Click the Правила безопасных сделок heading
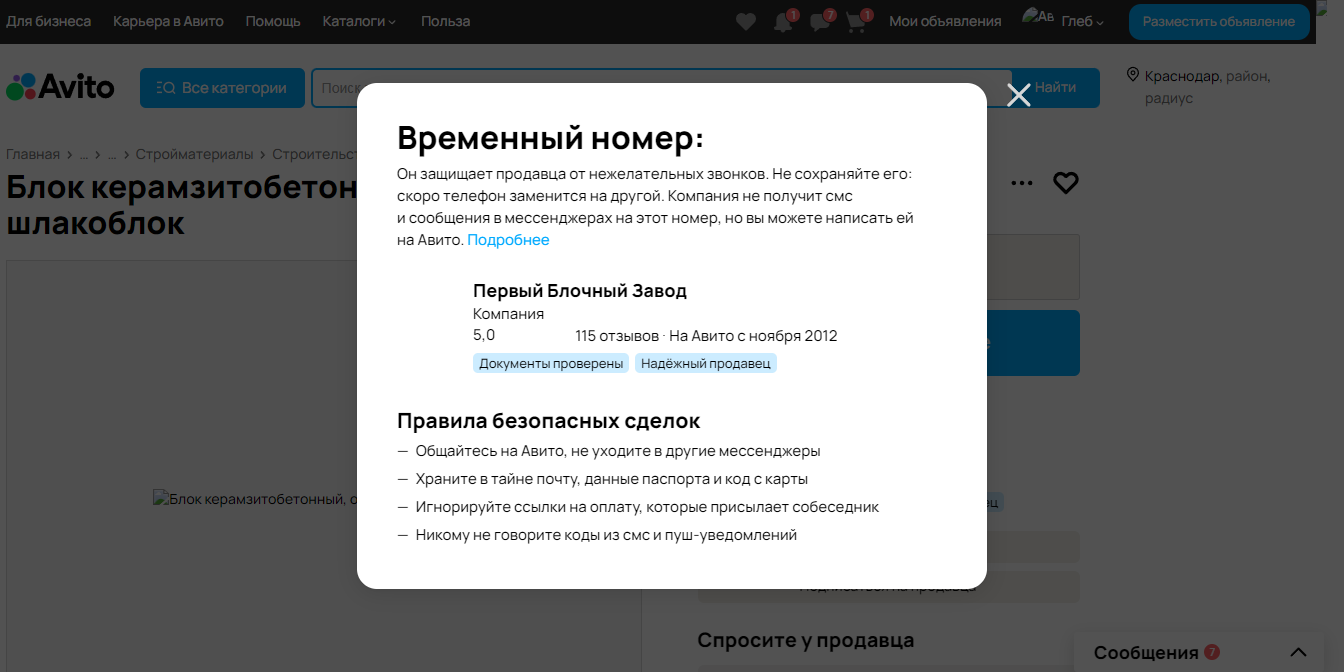1344x672 pixels. 548,420
